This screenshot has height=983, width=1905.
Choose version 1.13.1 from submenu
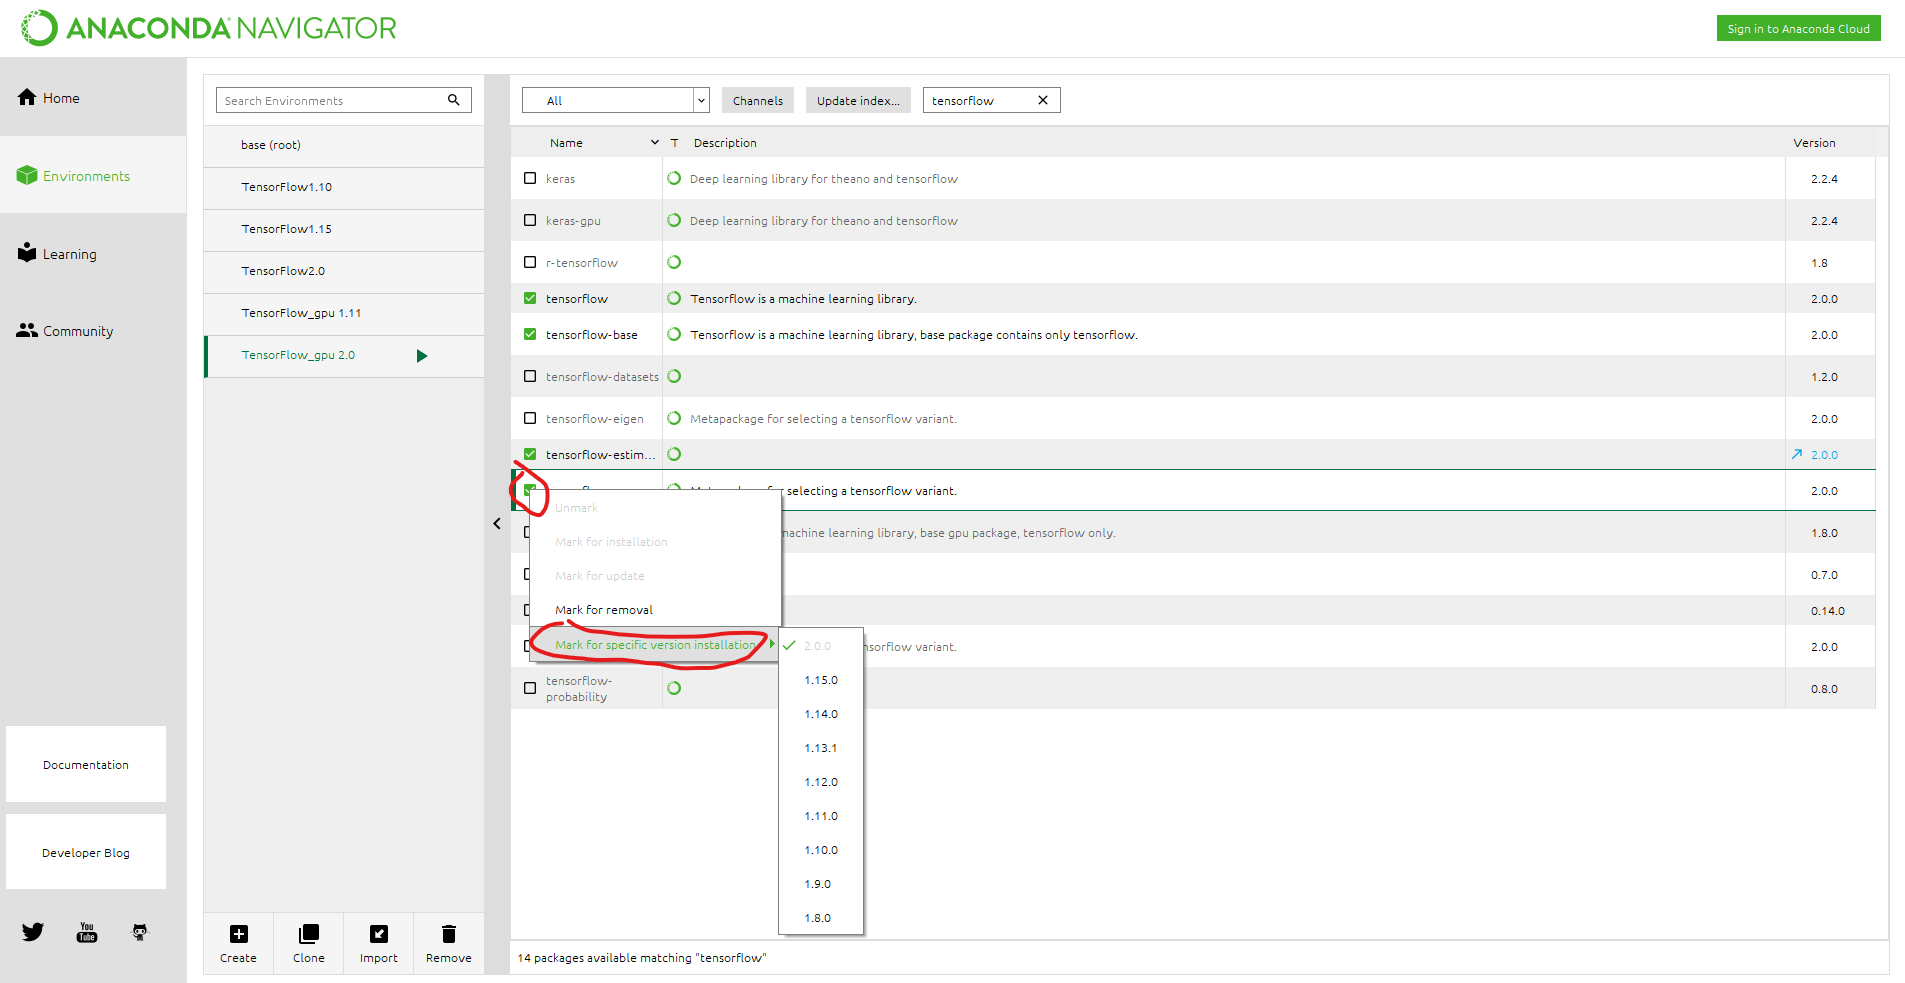tap(821, 748)
